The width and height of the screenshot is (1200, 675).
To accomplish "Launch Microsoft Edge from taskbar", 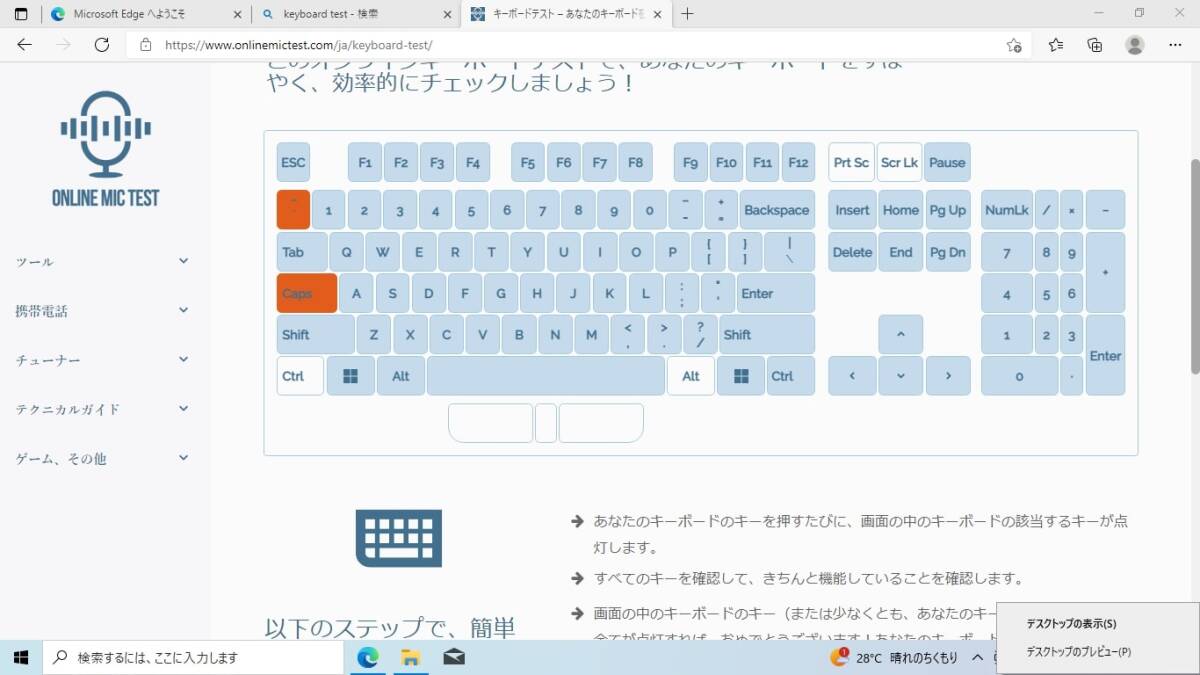I will tap(369, 657).
